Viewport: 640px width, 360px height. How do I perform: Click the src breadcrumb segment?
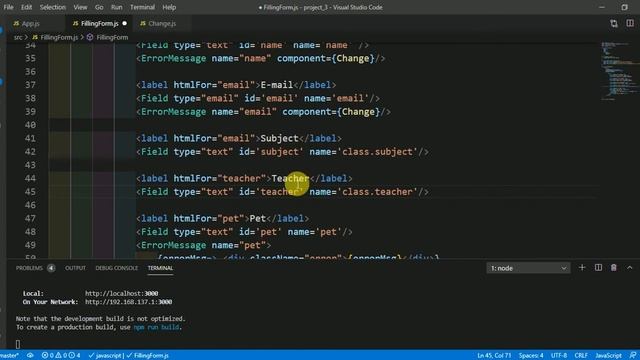(18, 37)
